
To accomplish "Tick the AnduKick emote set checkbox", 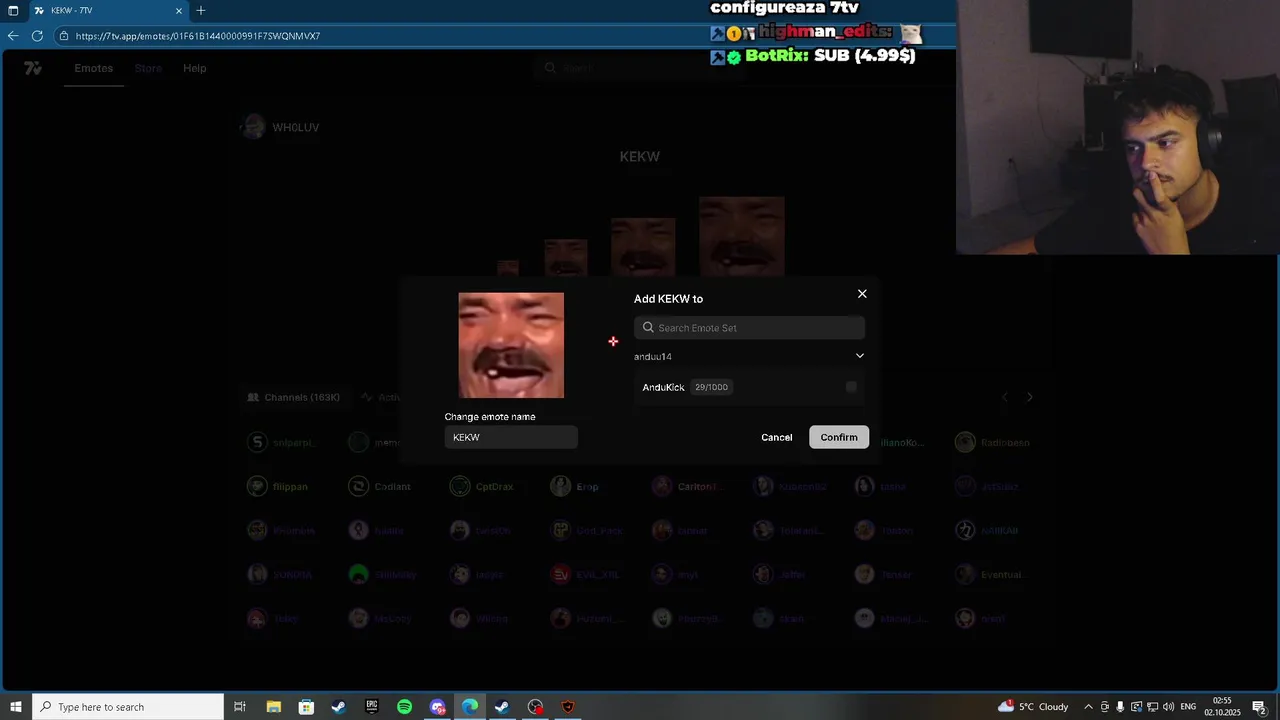I will 851,387.
